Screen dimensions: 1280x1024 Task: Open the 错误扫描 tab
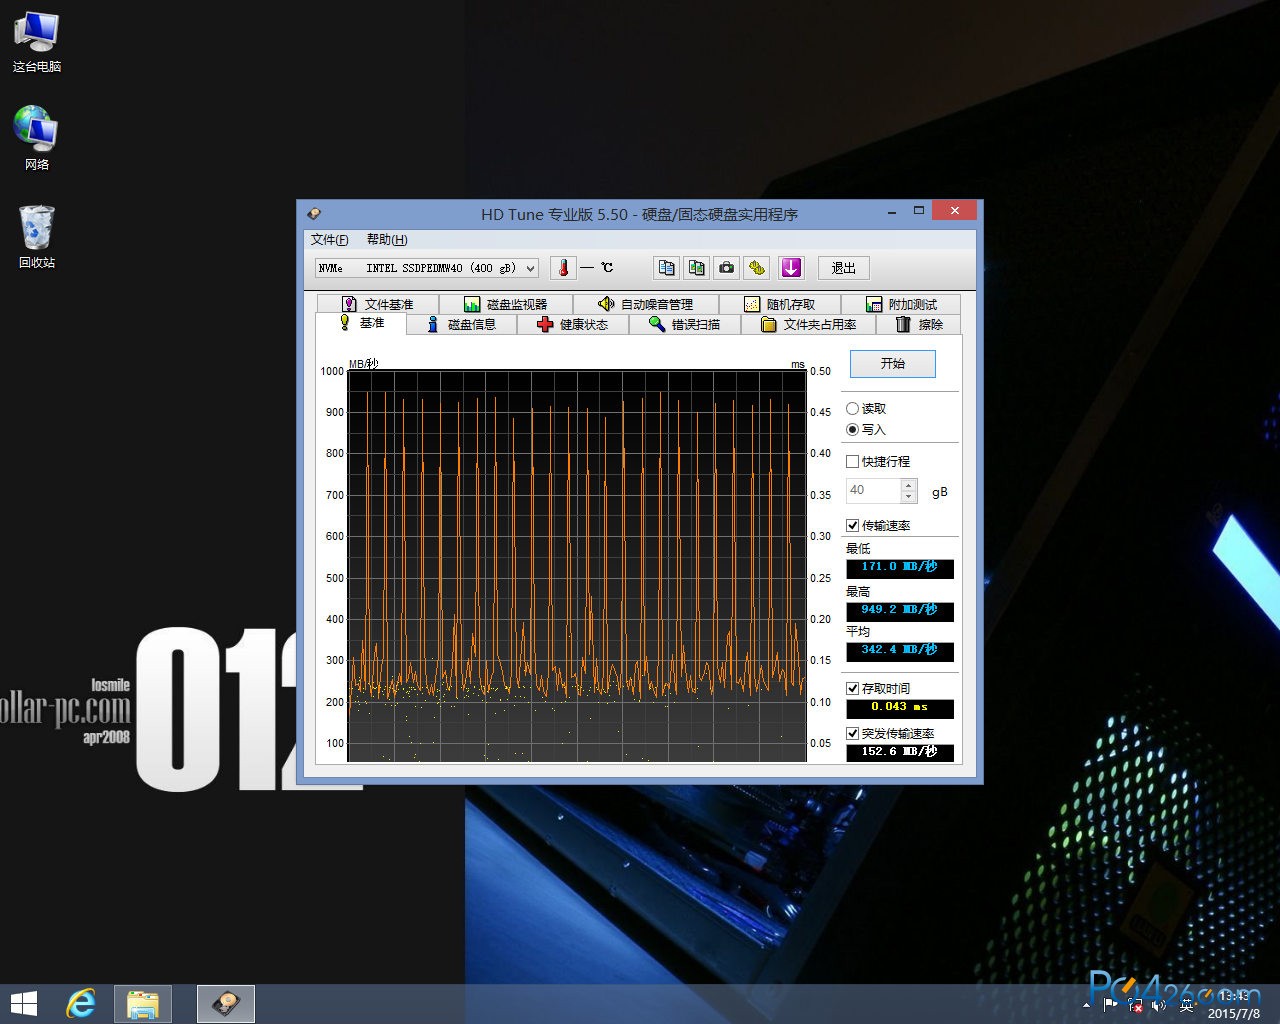tap(685, 324)
